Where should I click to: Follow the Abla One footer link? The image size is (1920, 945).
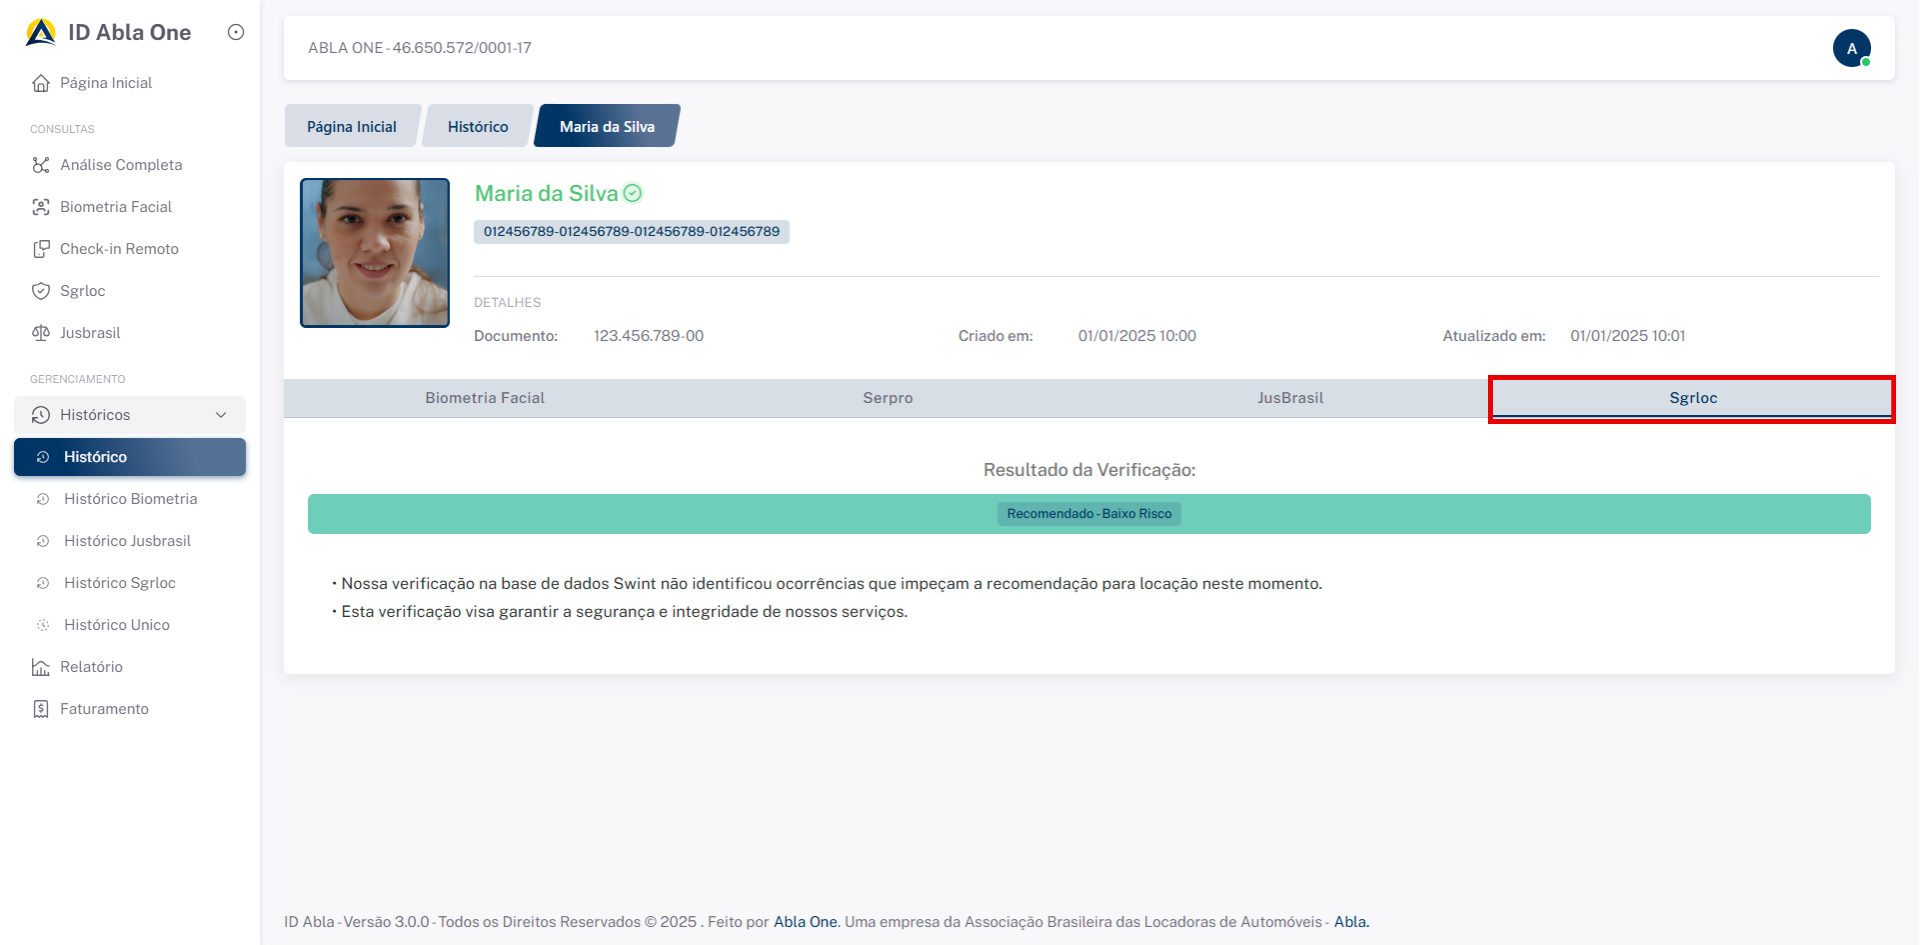coord(805,922)
